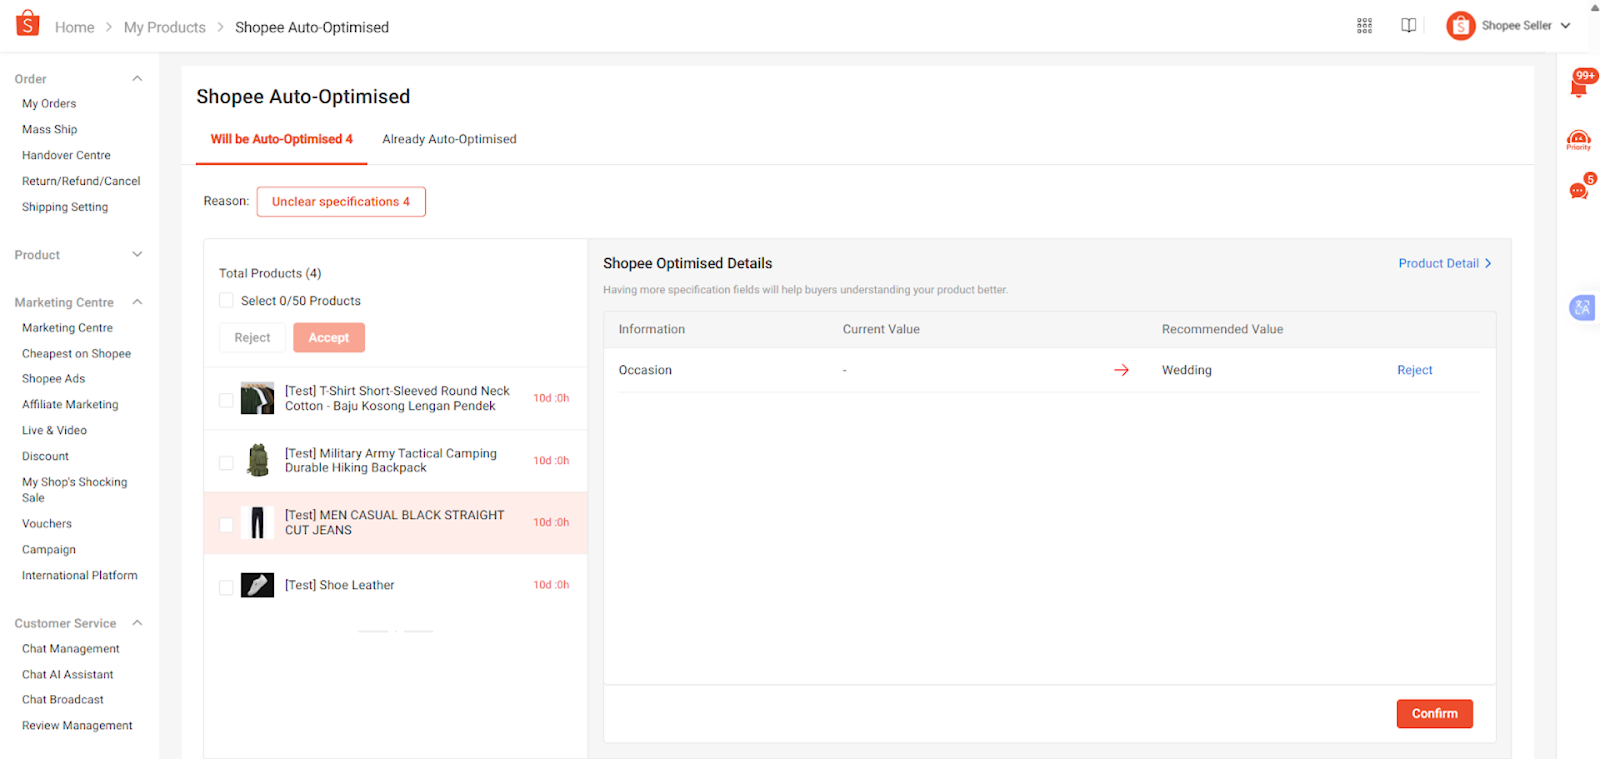Open the apps grid menu icon

pos(1364,26)
